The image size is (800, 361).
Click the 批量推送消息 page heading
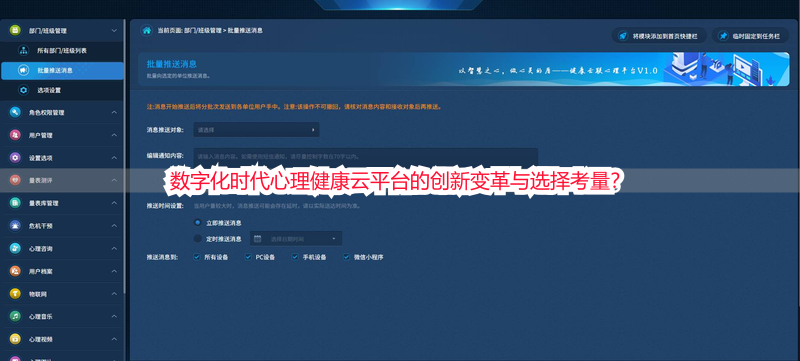[x=171, y=64]
